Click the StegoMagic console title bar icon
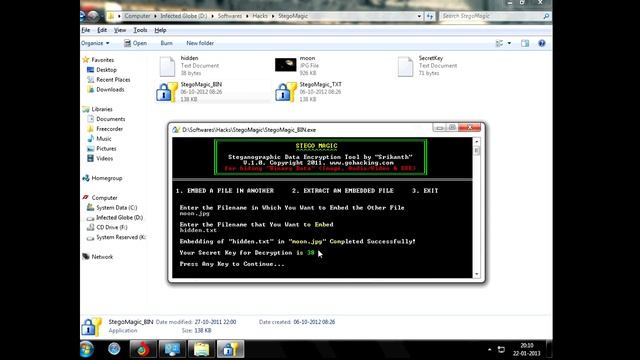Viewport: 640px width, 360px height. click(x=176, y=130)
